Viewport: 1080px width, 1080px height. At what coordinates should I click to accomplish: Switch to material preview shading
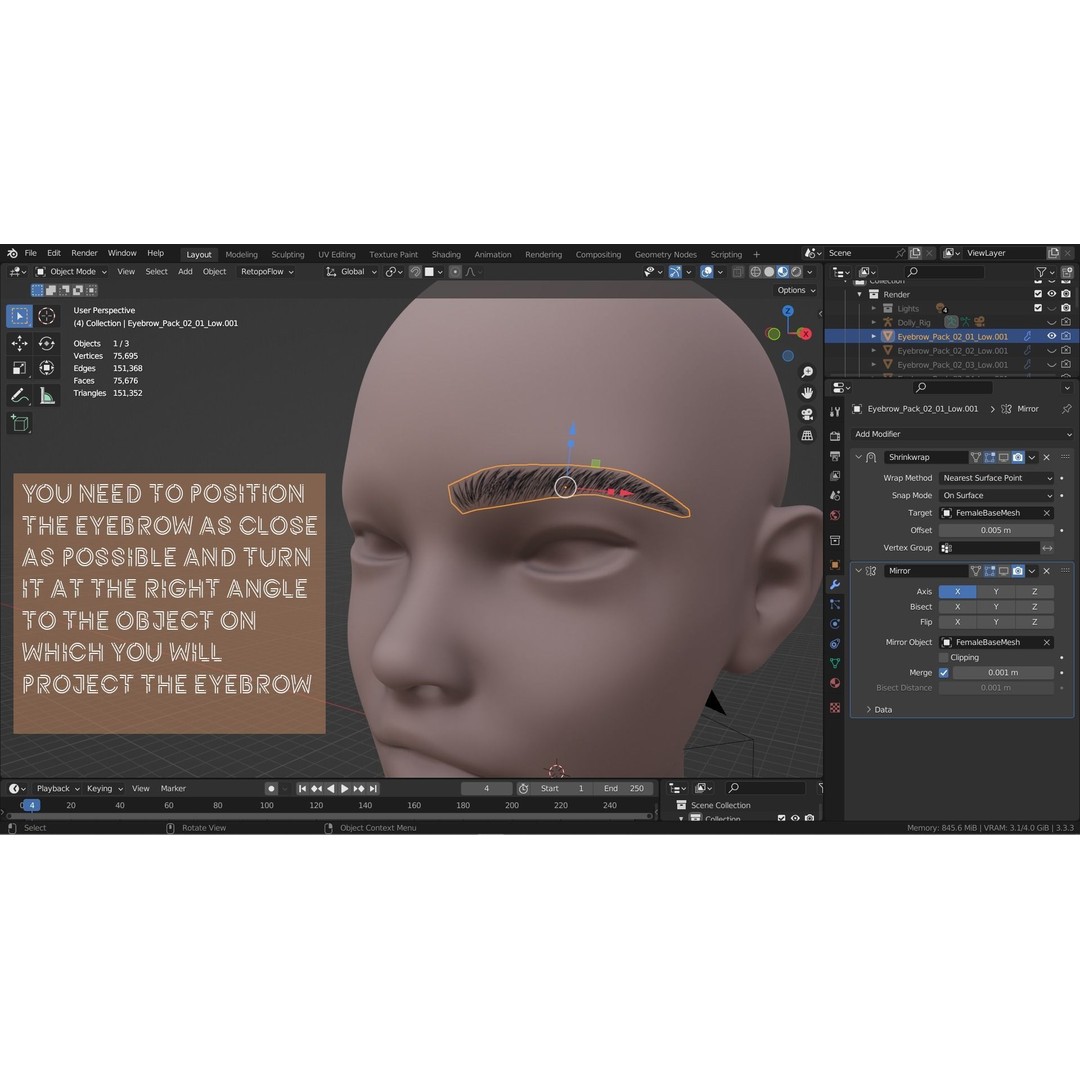(783, 272)
